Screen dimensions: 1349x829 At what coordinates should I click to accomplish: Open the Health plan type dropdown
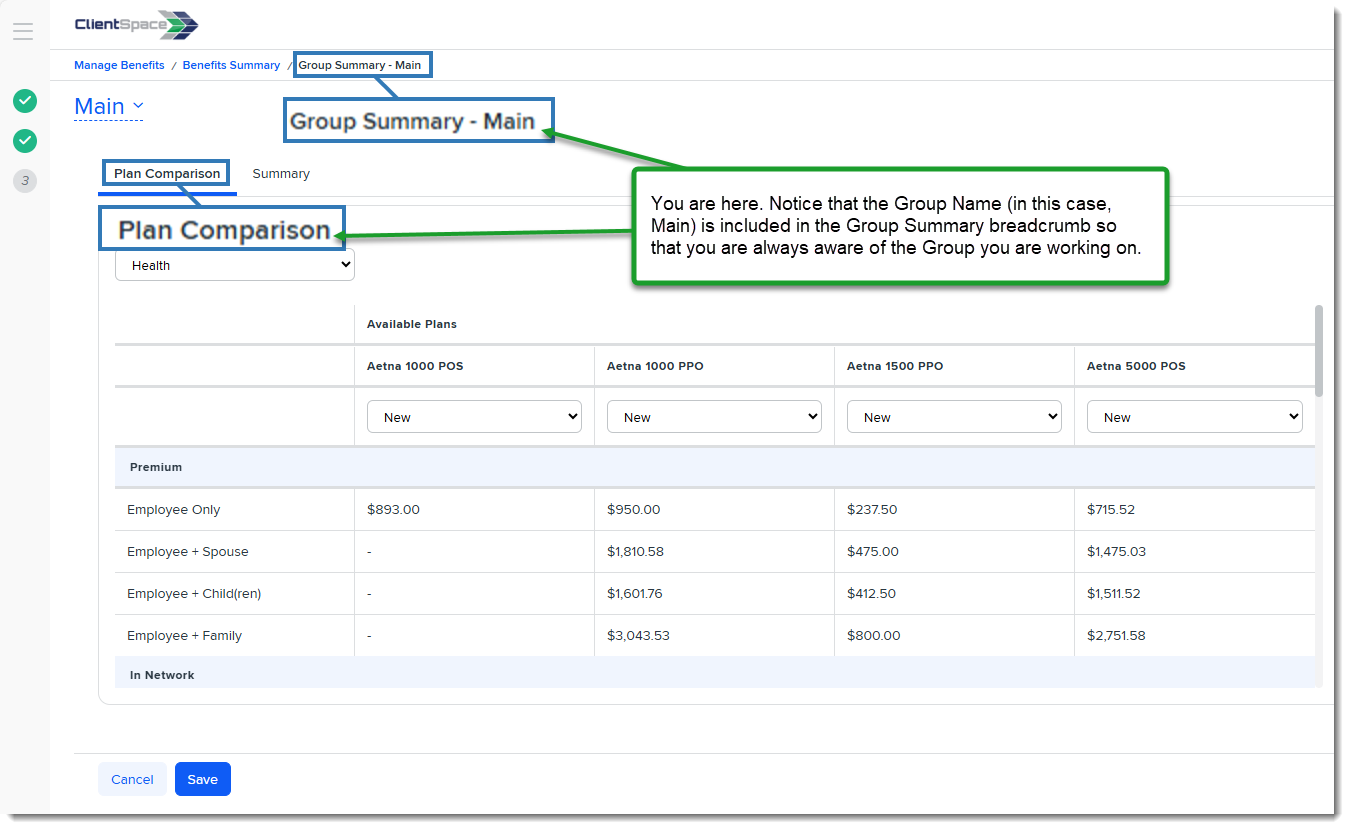235,265
